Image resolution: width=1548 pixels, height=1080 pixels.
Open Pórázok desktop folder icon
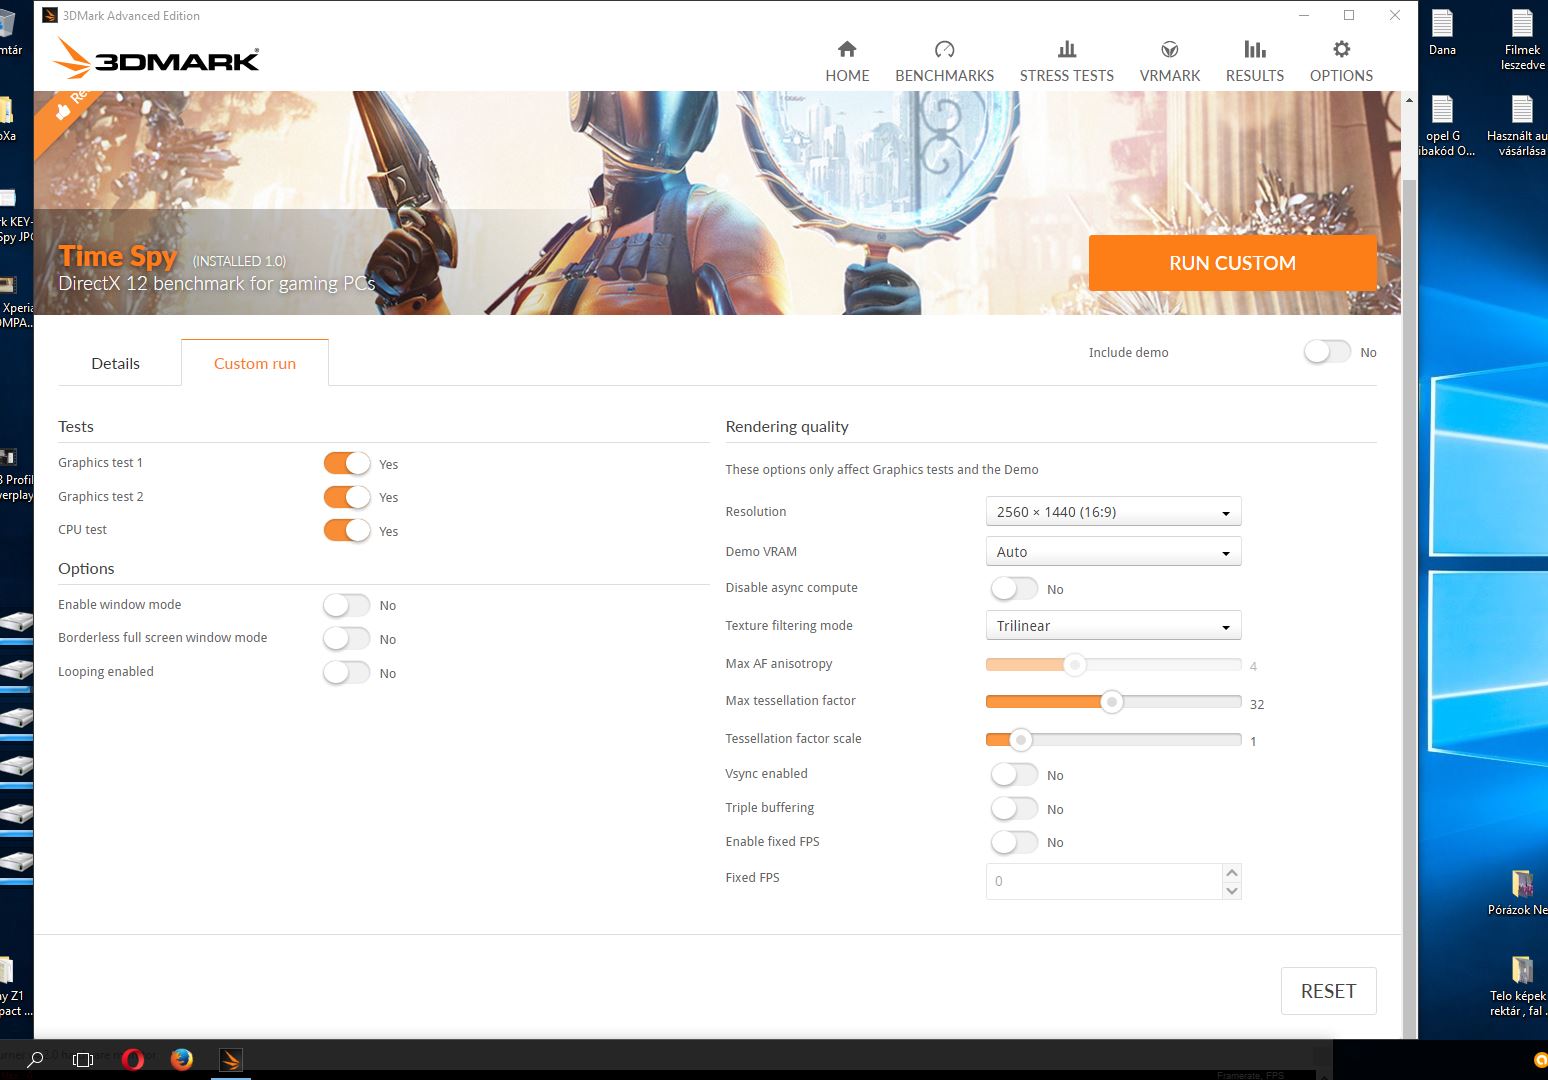tap(1520, 893)
